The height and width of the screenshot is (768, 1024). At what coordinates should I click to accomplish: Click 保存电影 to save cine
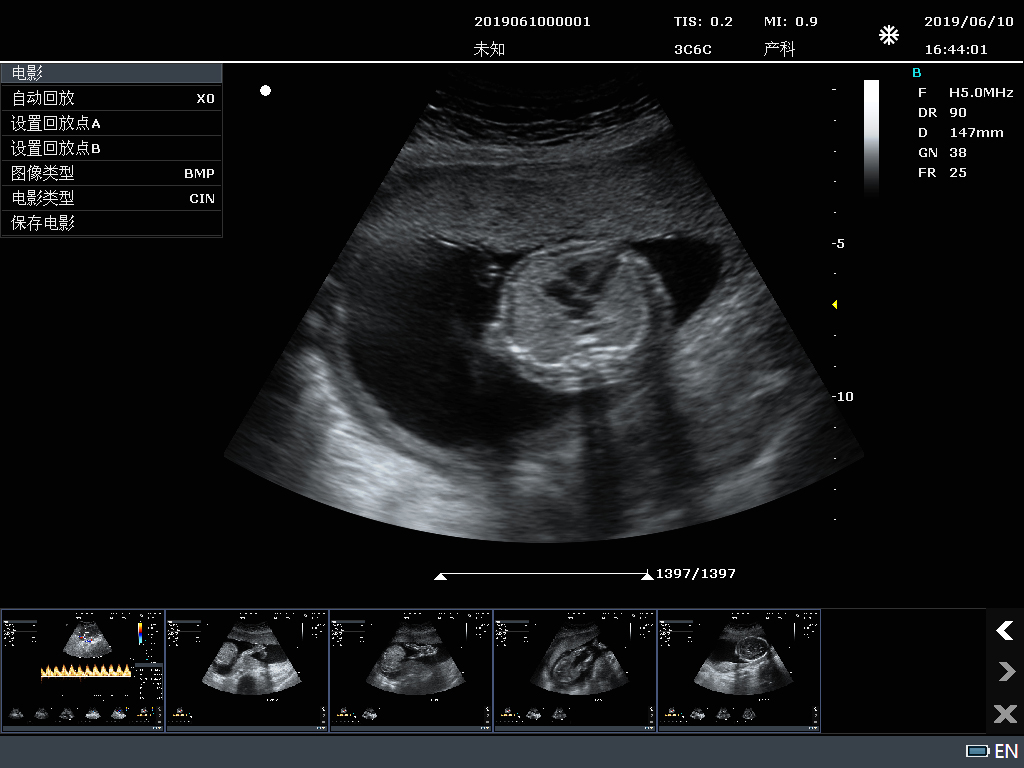(x=111, y=223)
